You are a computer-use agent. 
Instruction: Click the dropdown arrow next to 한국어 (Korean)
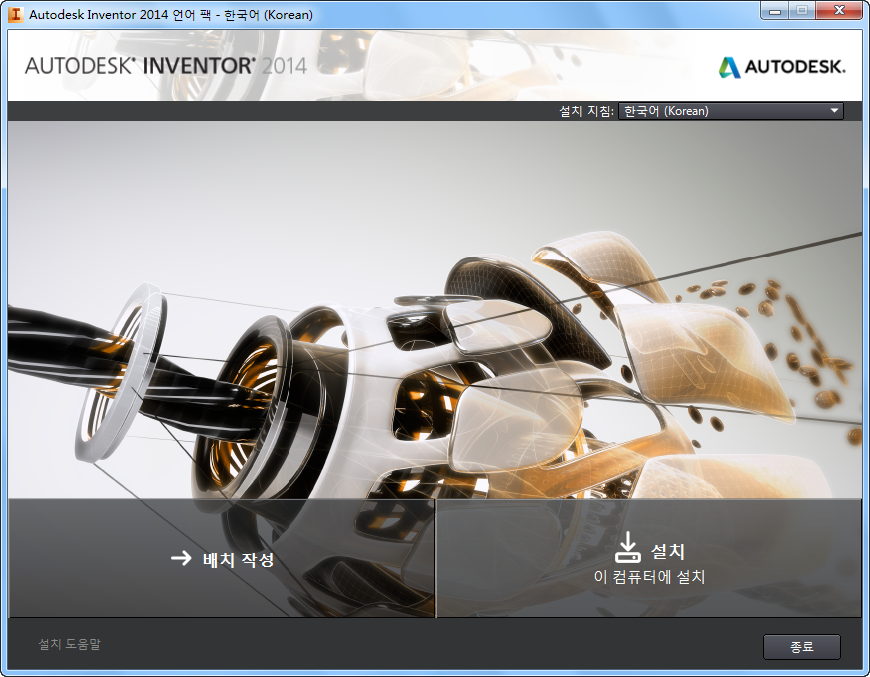pyautogui.click(x=834, y=110)
